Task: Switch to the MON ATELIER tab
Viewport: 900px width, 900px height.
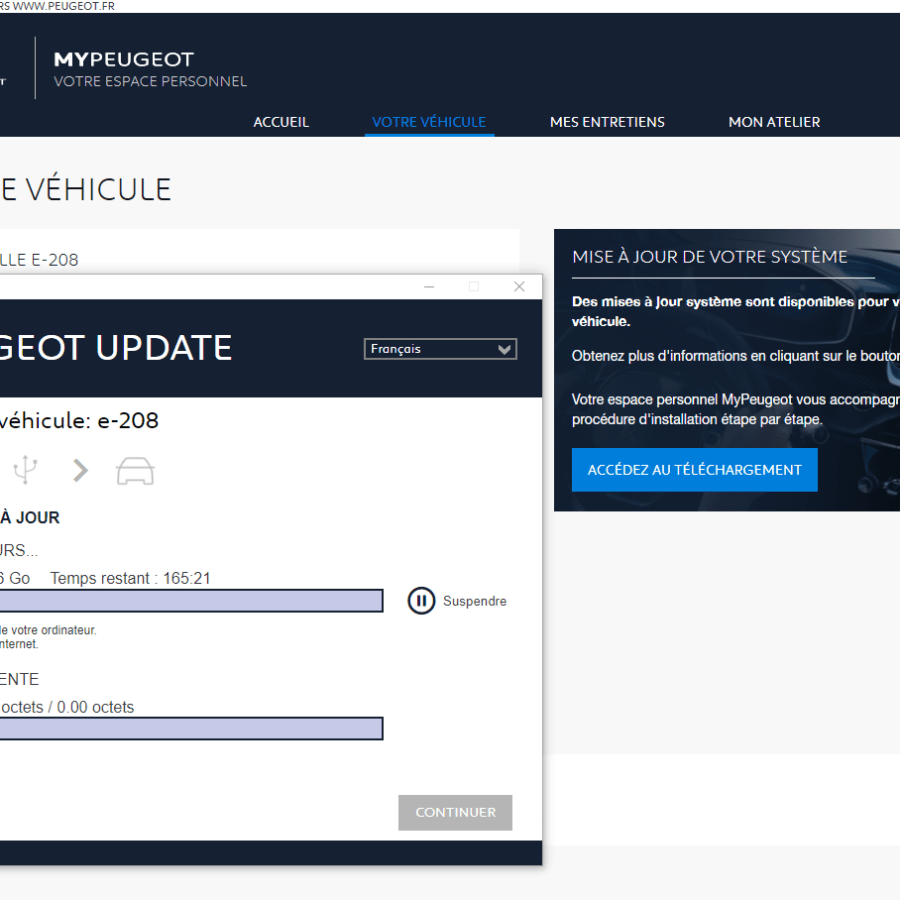Action: click(x=774, y=122)
